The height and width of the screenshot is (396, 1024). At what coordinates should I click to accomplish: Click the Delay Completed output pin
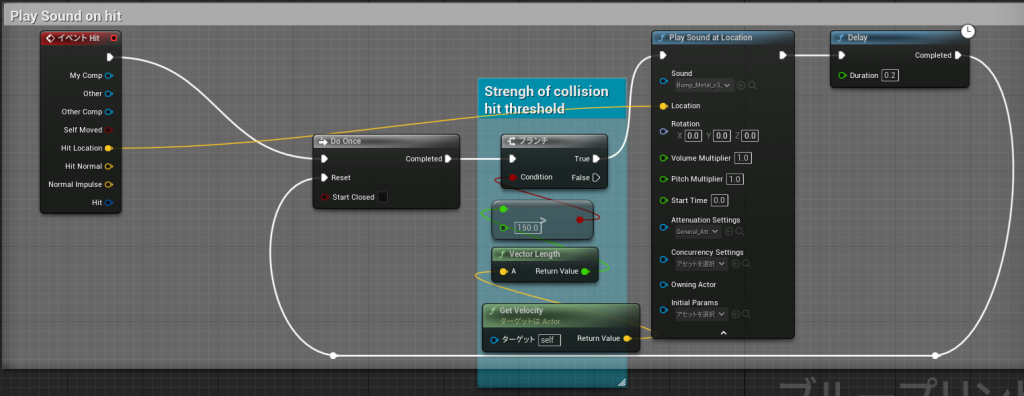[958, 56]
